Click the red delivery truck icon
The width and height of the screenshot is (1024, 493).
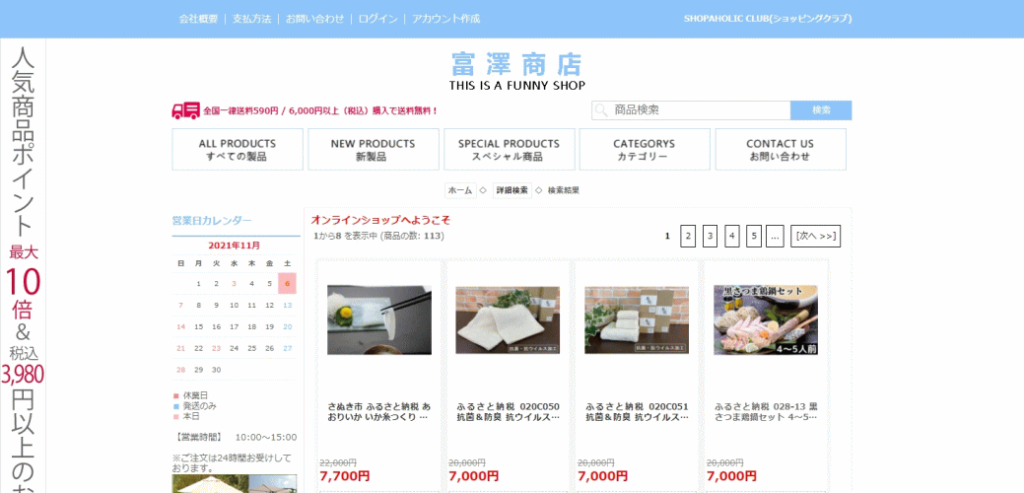coord(185,110)
